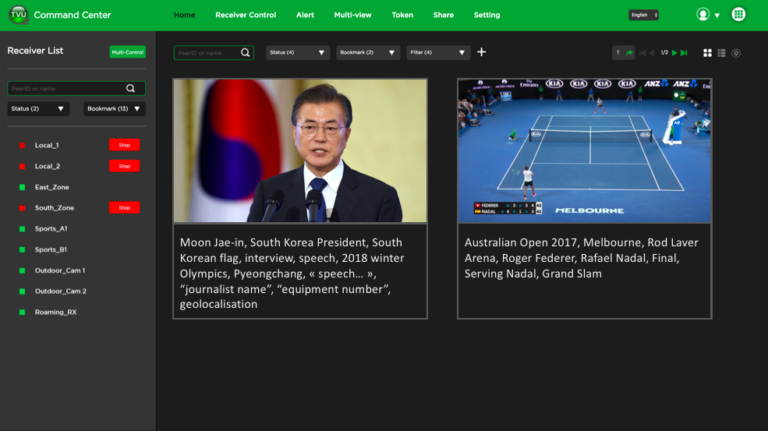Click the plus icon to add filter
This screenshot has height=431, width=768.
click(481, 52)
